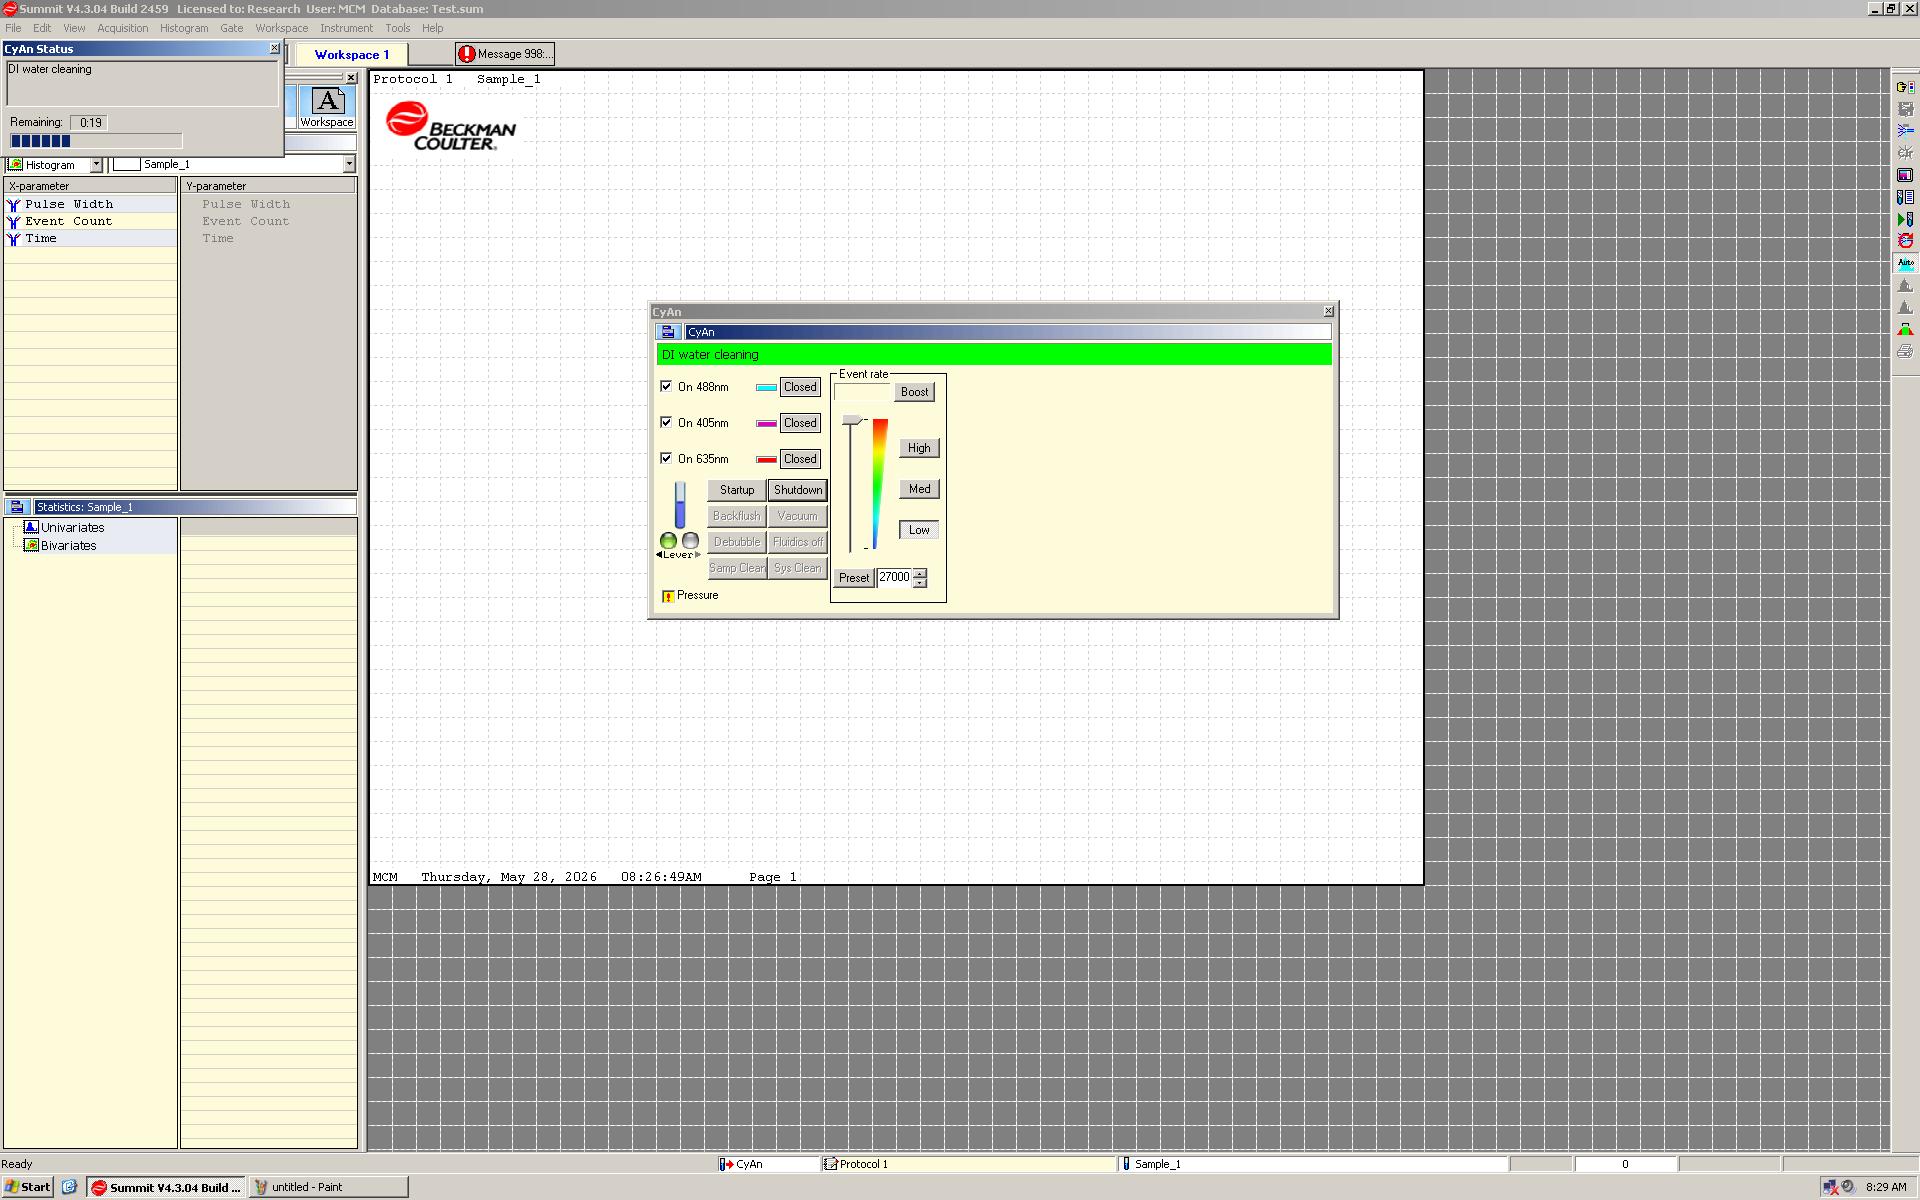Switch to untitled - Paint taskbar window
This screenshot has width=1920, height=1200.
point(328,1187)
